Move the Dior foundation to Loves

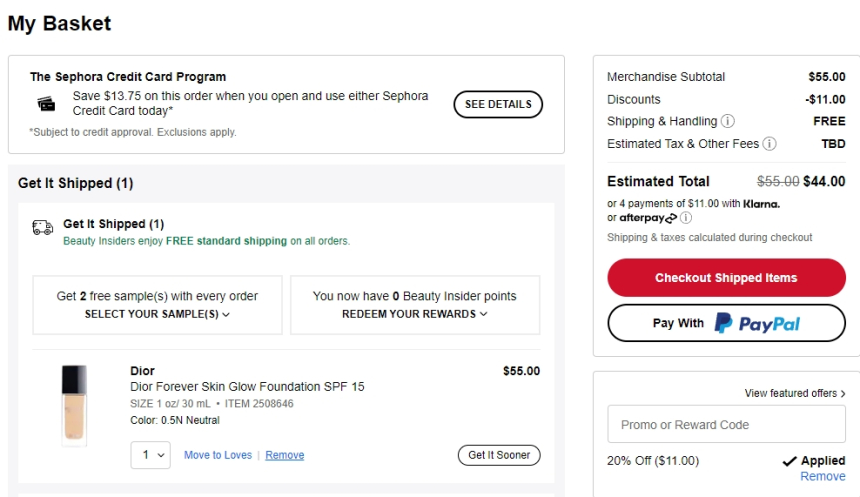click(218, 455)
